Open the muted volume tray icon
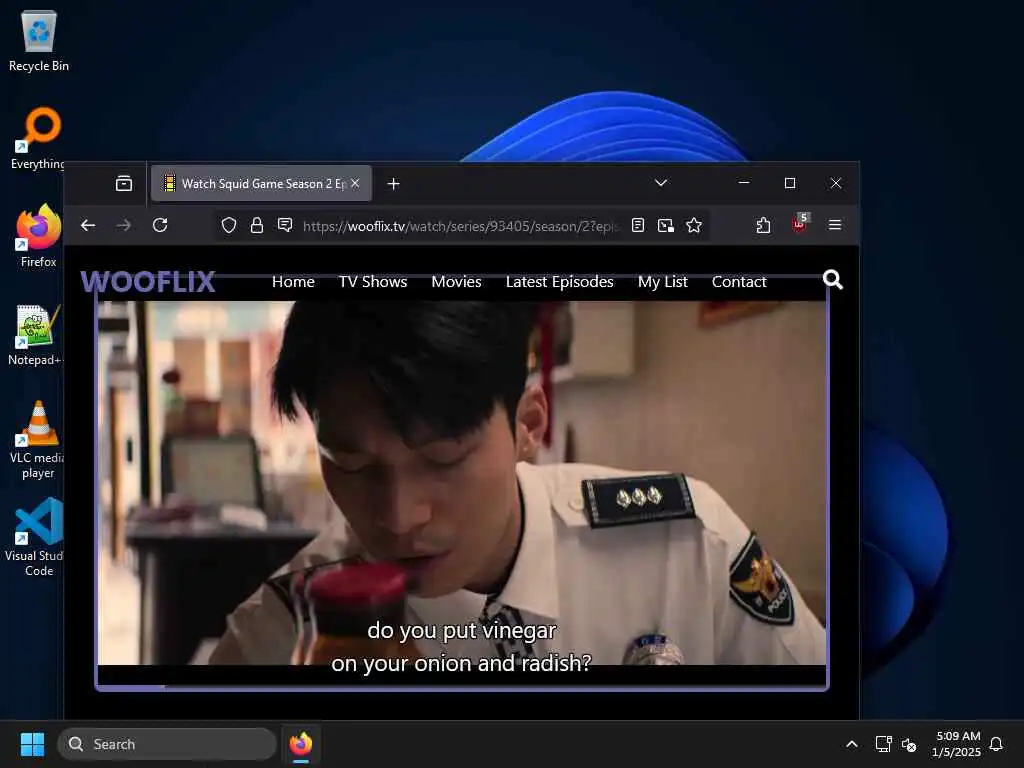1024x768 pixels. point(908,744)
